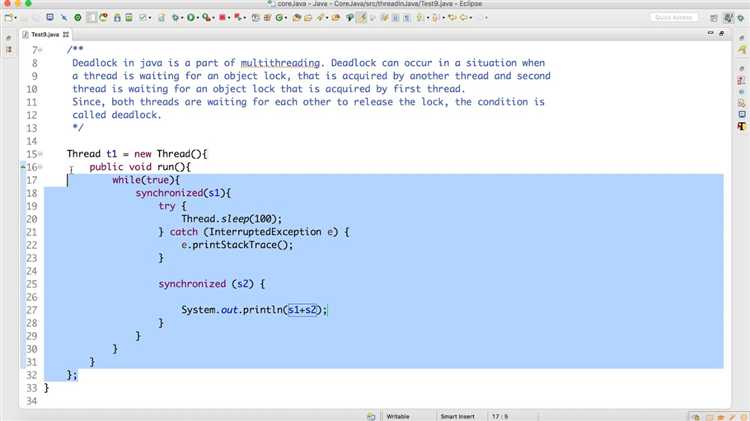Open the New wizard dropdown arrow
This screenshot has height=421, width=750.
pos(16,18)
